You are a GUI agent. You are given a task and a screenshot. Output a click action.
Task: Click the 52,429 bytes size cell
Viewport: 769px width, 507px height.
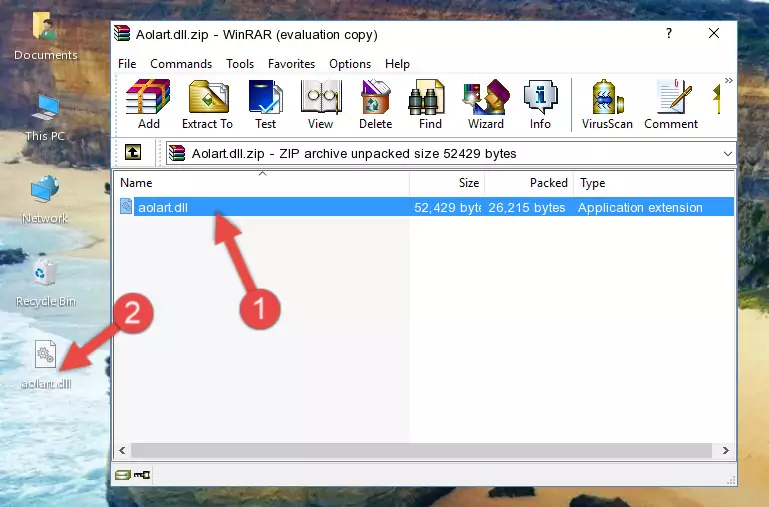coord(447,207)
